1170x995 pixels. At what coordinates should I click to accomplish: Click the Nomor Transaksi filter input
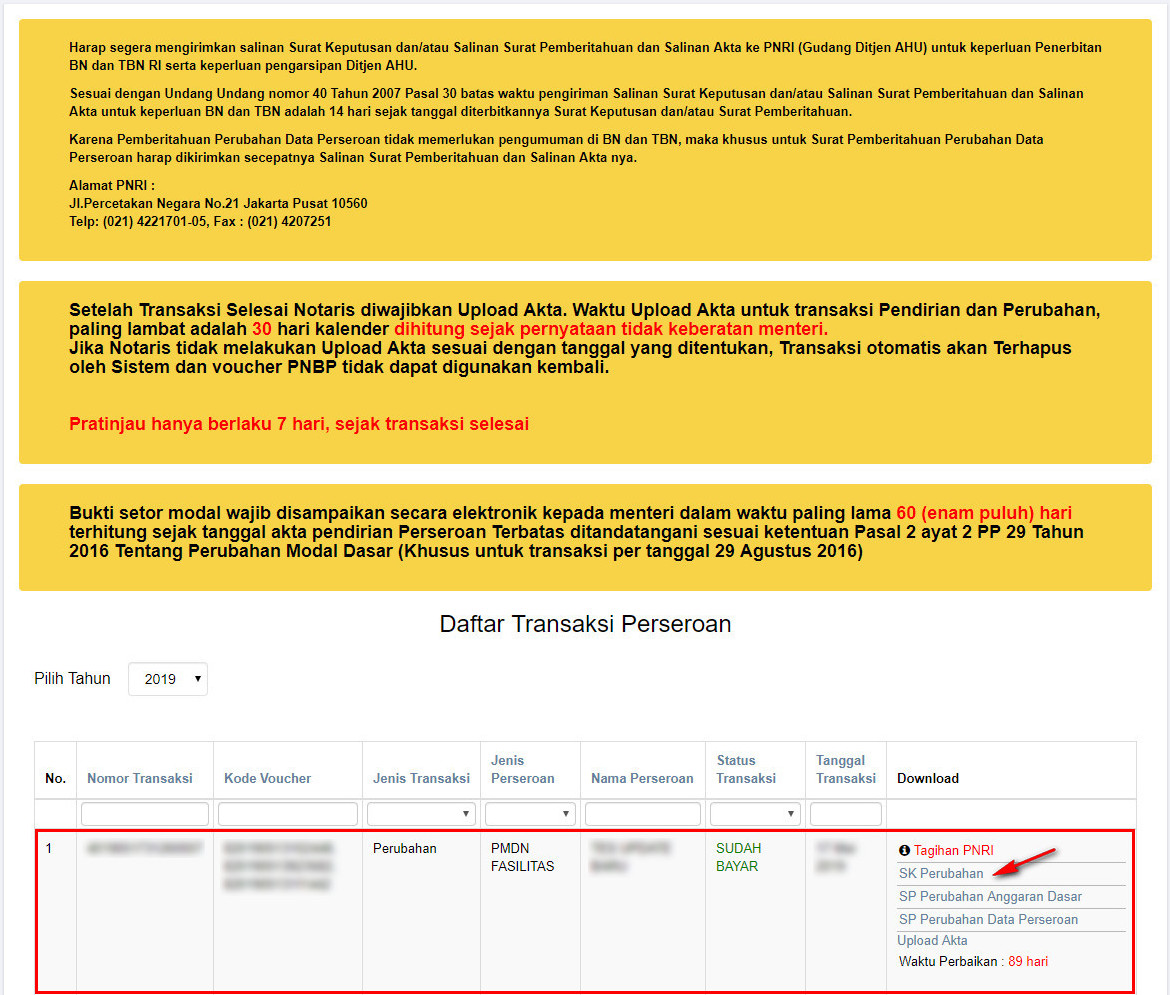[145, 814]
